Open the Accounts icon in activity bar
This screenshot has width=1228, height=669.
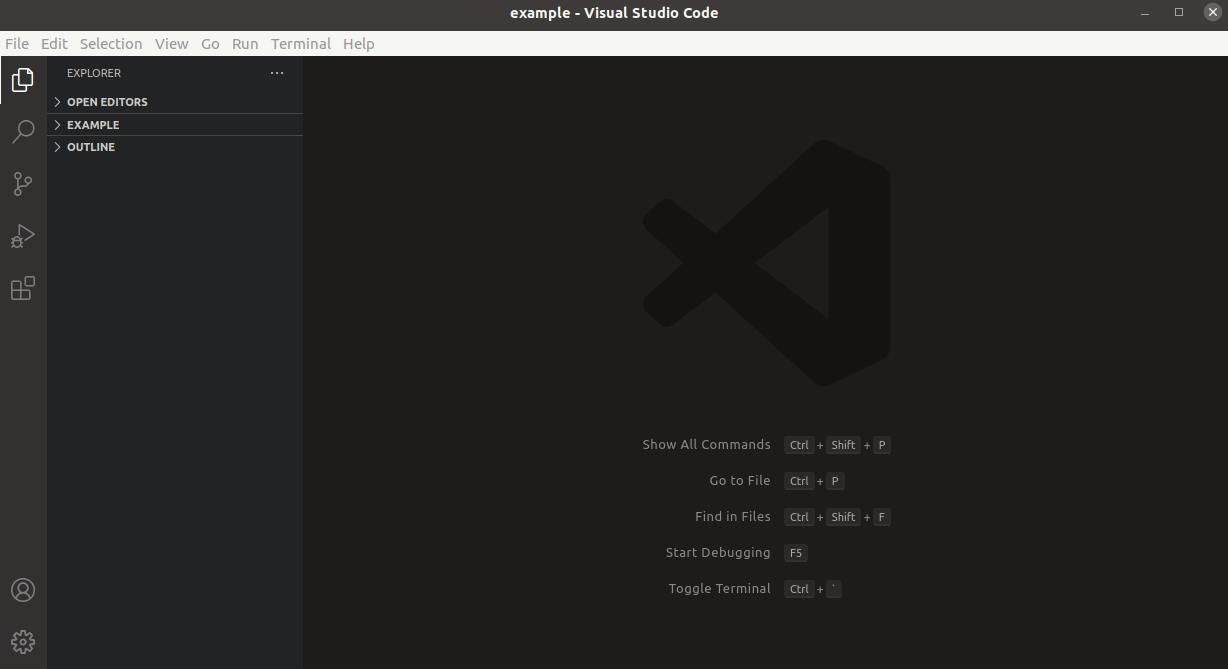[x=23, y=590]
